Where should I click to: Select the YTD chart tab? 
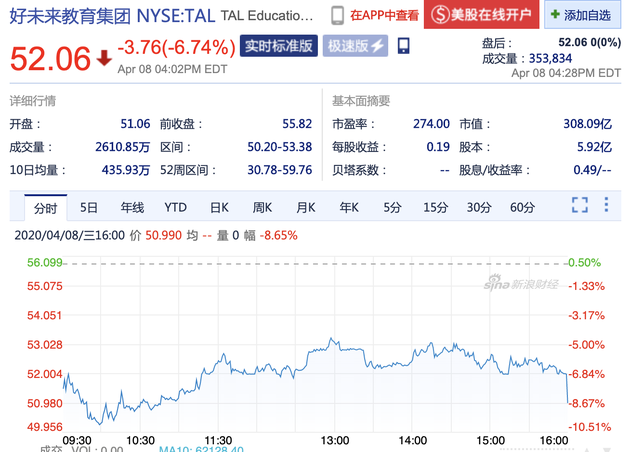click(175, 208)
